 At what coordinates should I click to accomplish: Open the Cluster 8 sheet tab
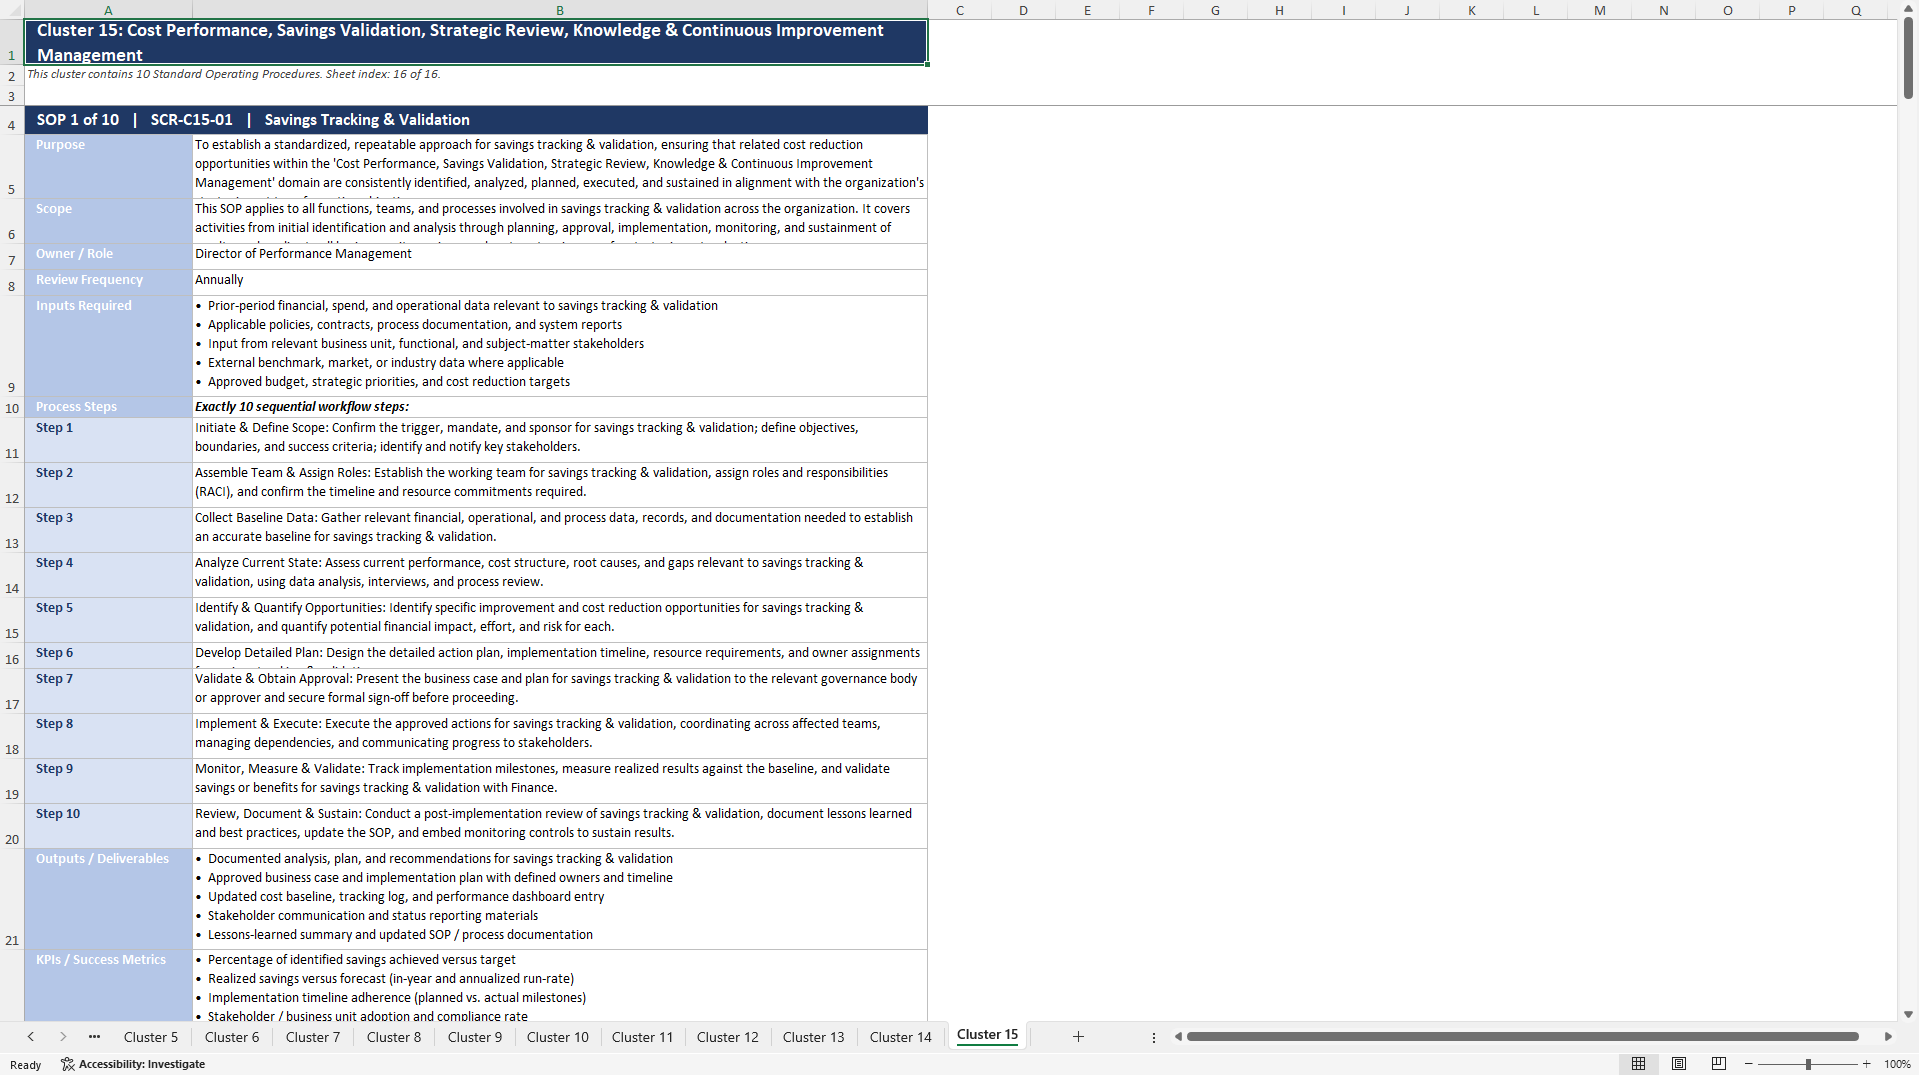(394, 1037)
